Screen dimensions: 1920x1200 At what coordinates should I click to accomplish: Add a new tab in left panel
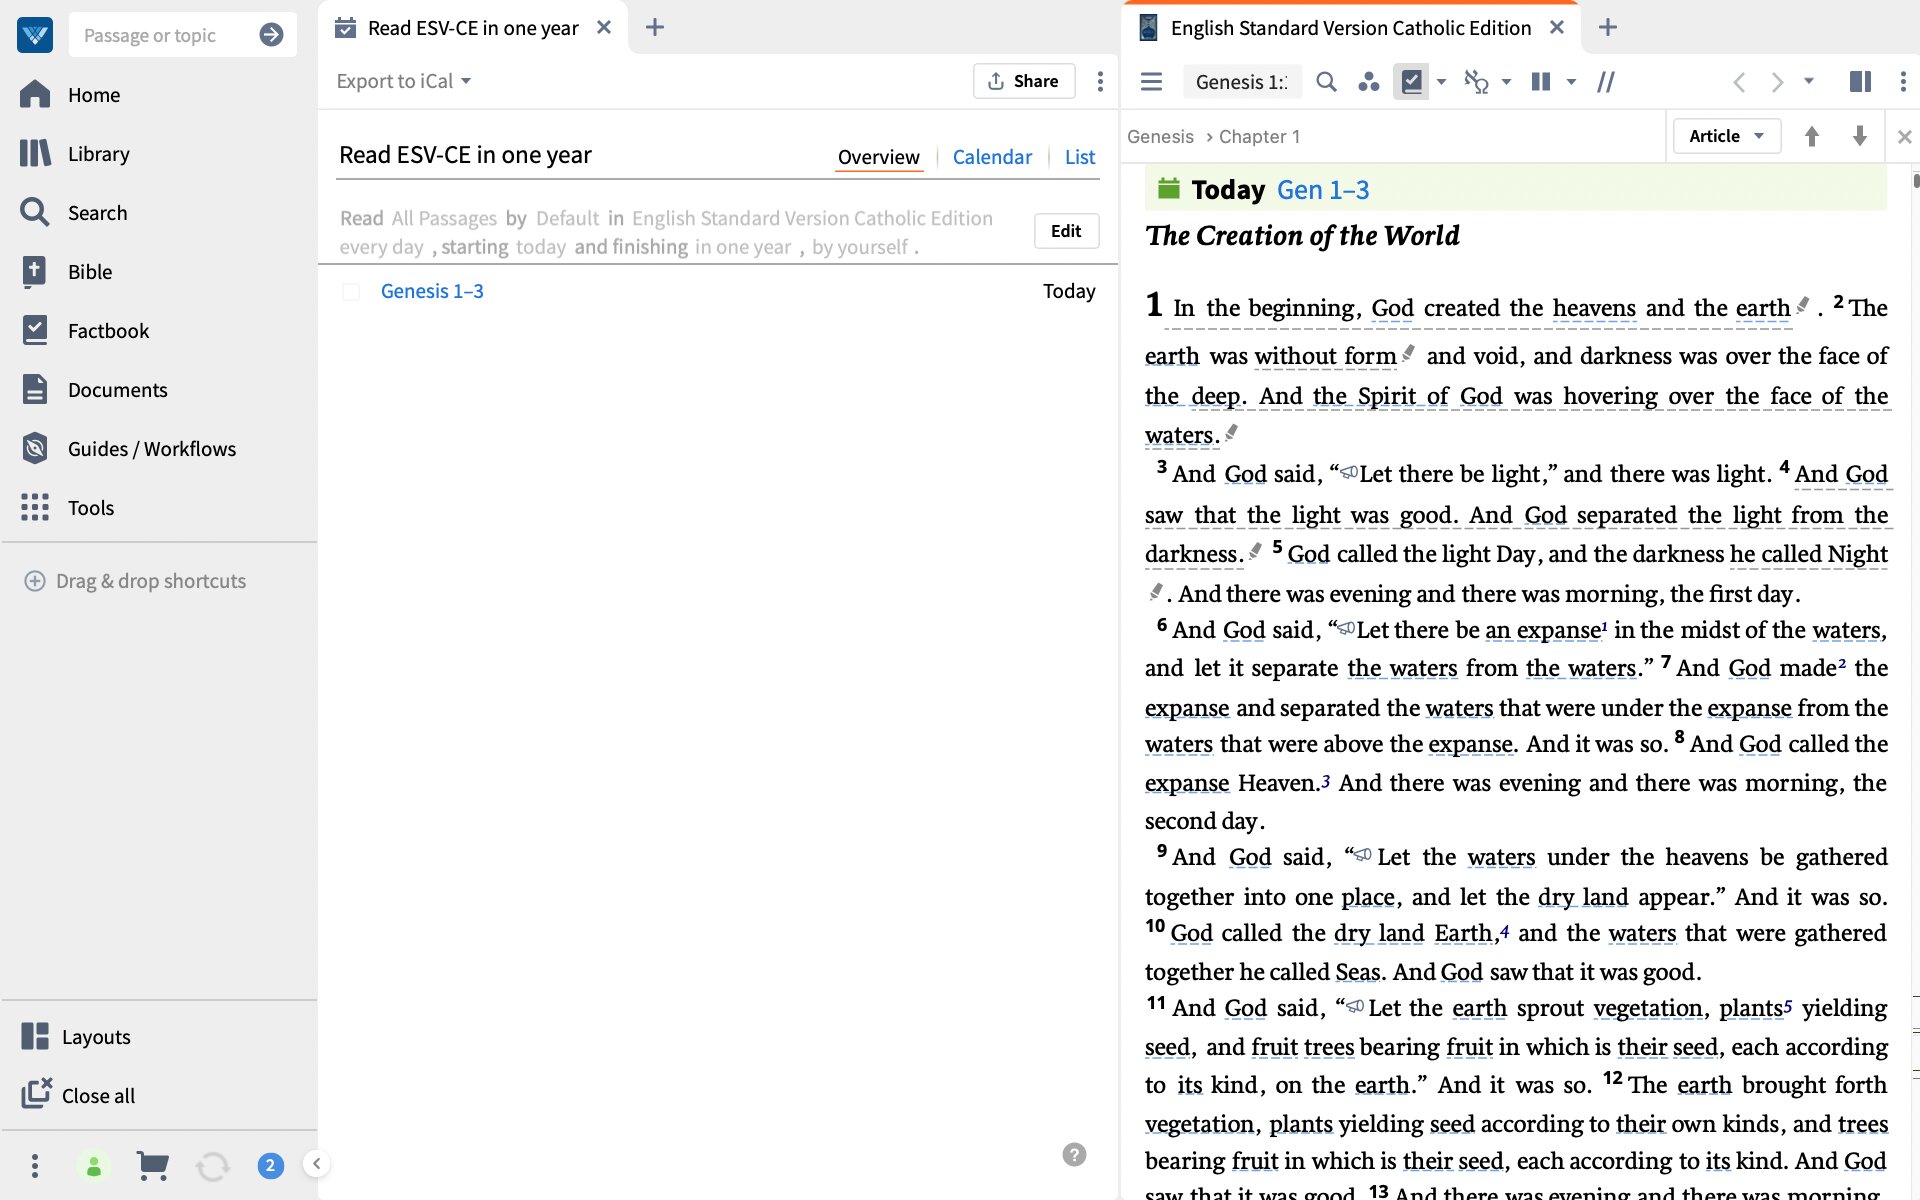click(x=655, y=28)
